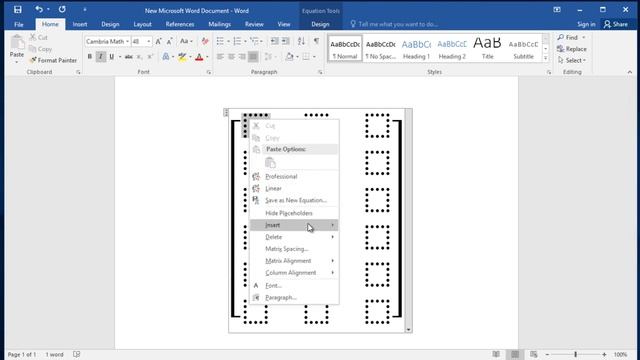Open the Line Spacing dropdown
This screenshot has width=640, height=360.
click(270, 57)
